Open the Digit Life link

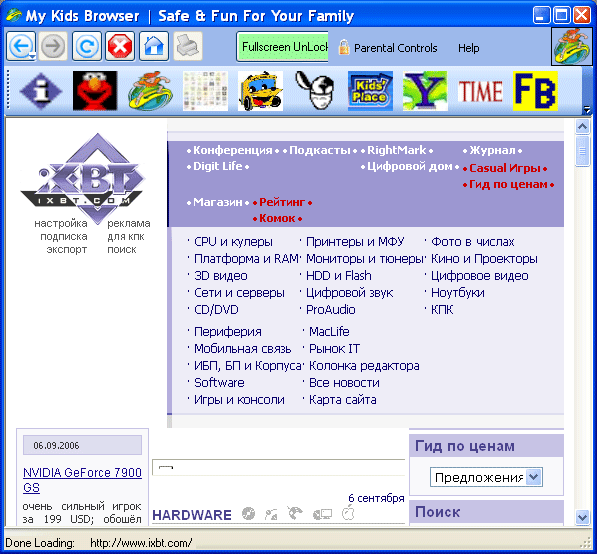[218, 166]
